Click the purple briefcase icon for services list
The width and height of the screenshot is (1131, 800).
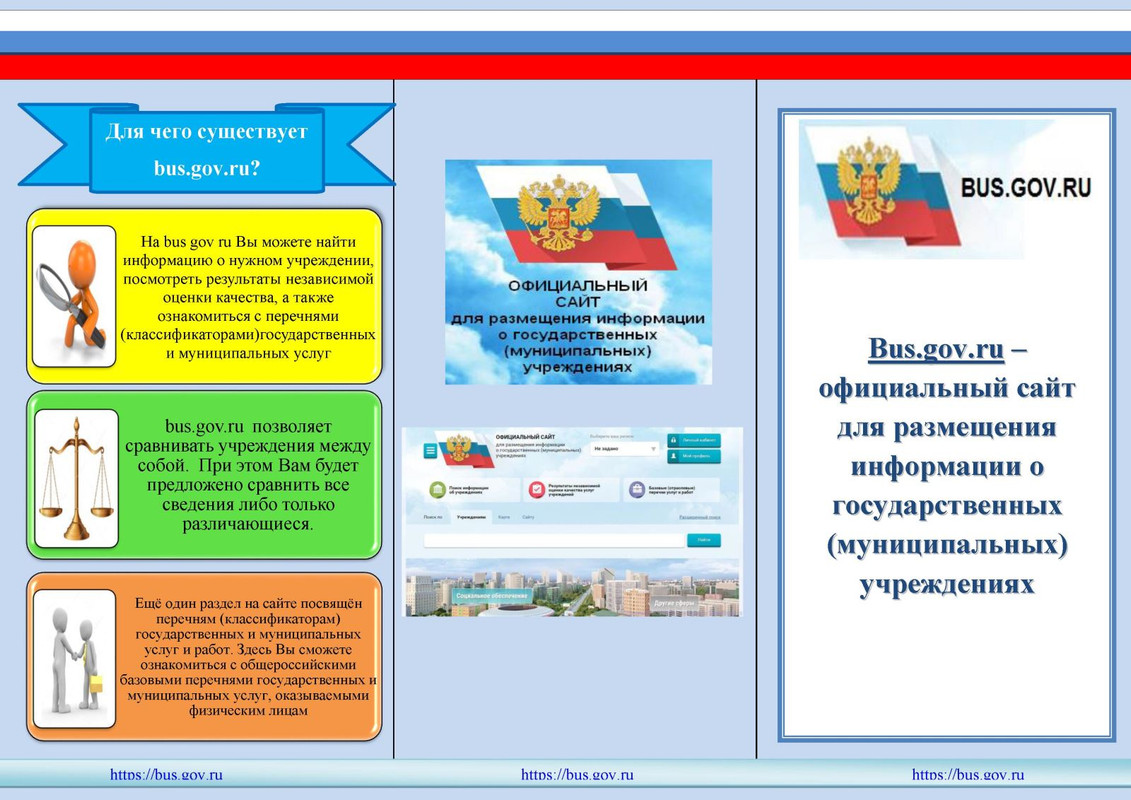pos(636,490)
